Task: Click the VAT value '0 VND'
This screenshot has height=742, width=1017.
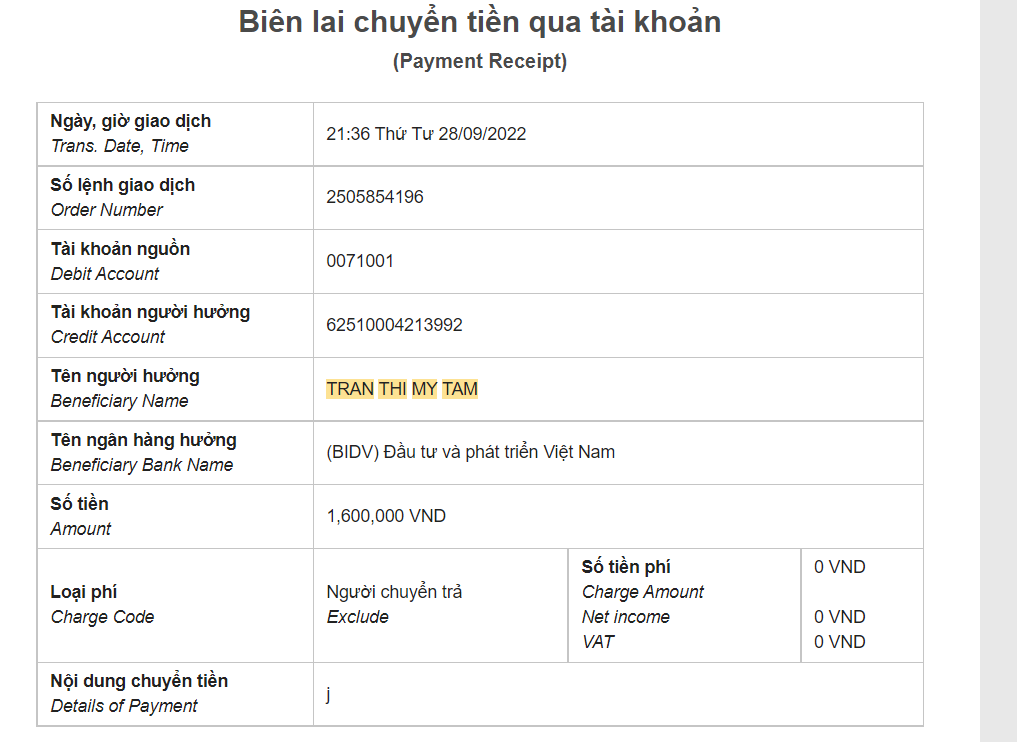Action: 839,642
